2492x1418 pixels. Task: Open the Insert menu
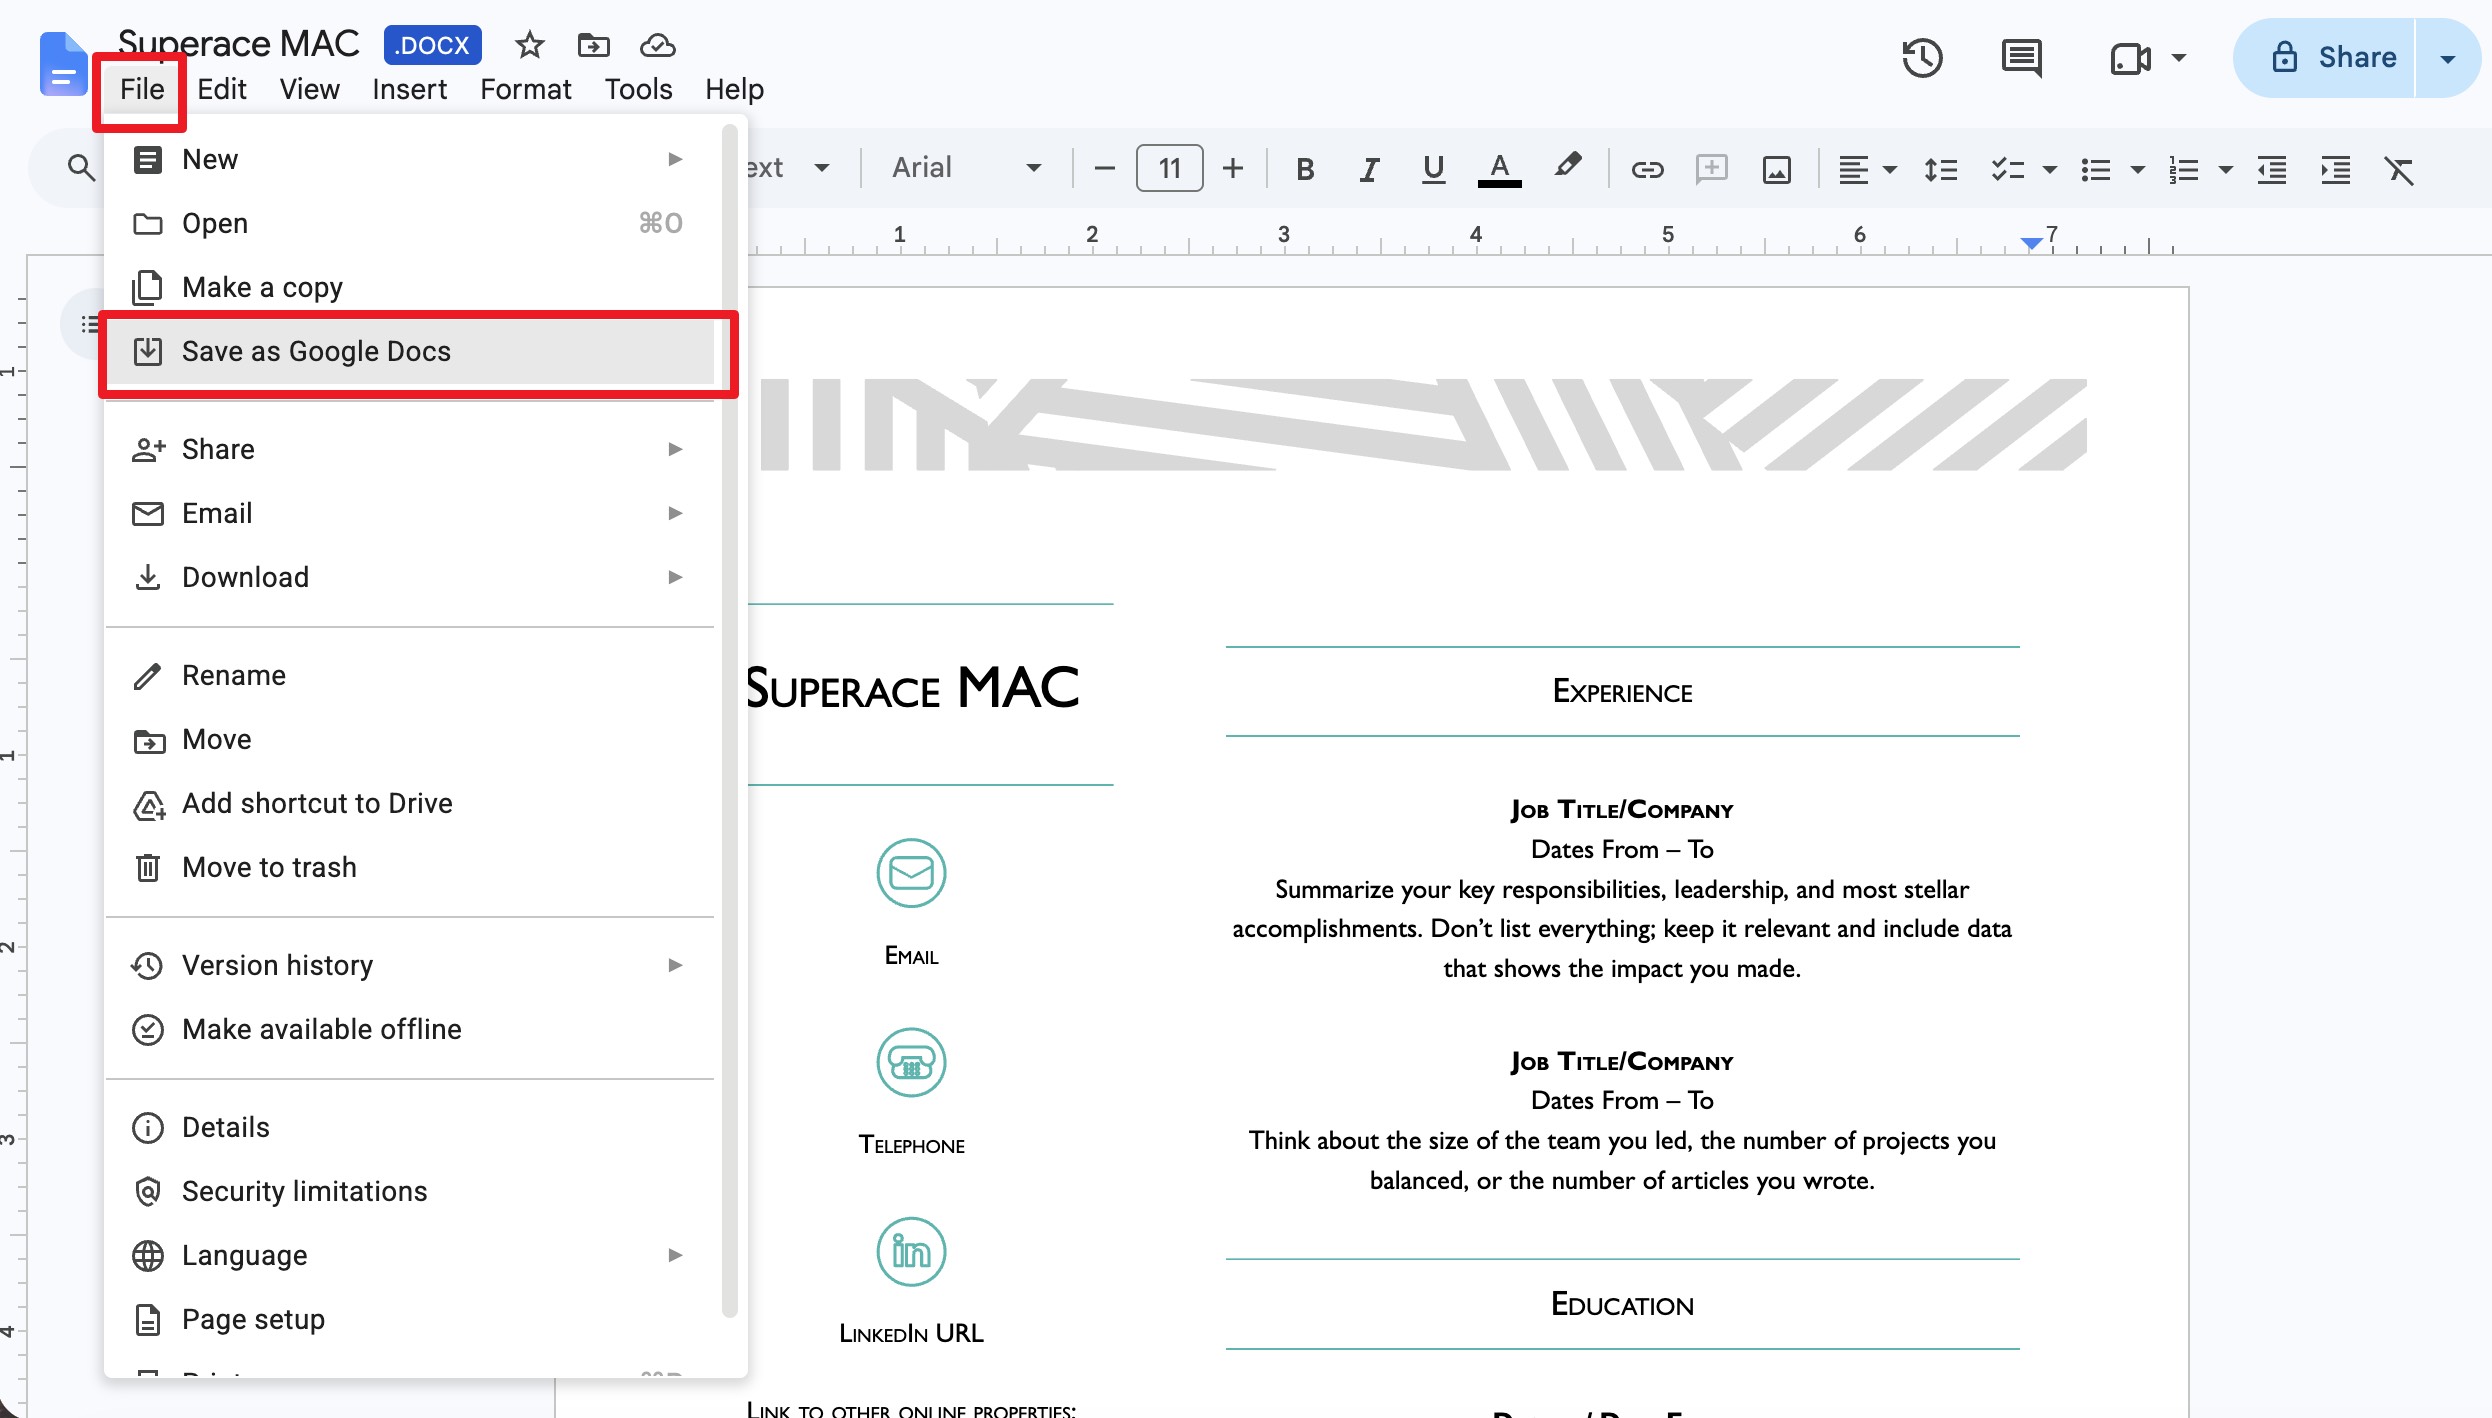(409, 89)
